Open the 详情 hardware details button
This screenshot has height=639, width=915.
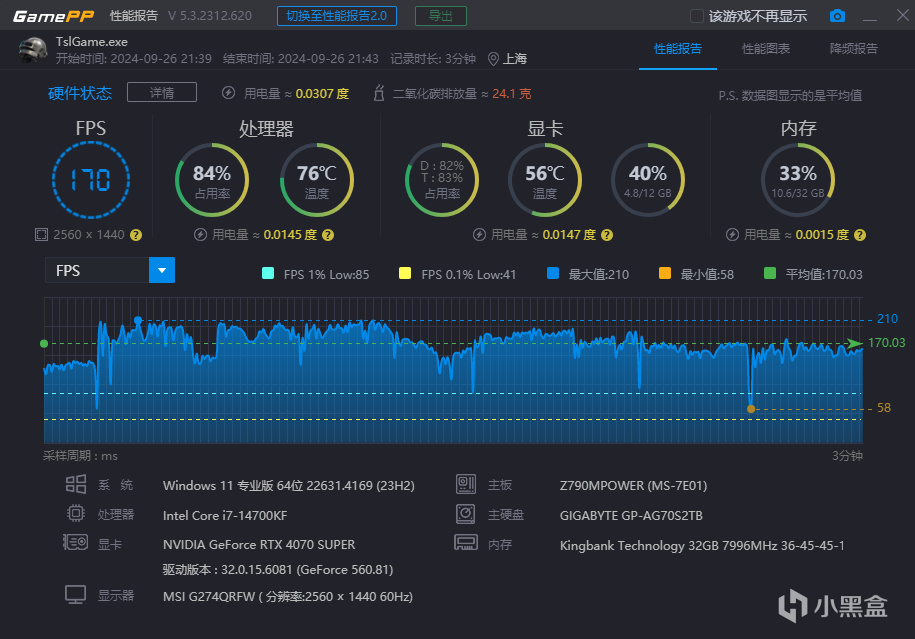pos(162,92)
